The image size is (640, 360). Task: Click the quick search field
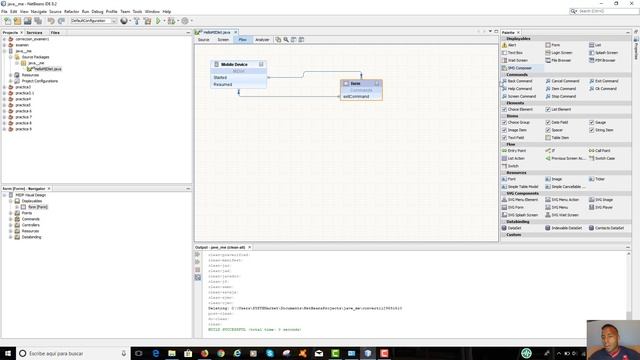(608, 11)
